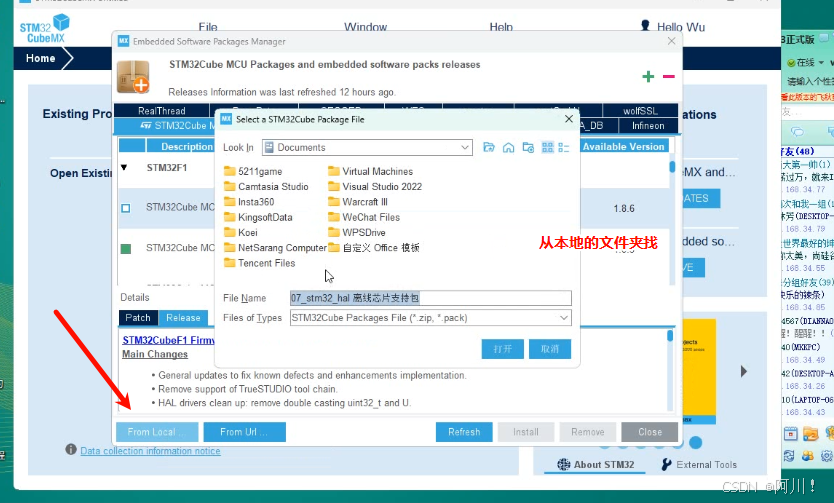This screenshot has width=834, height=503.
Task: Open the Camtasia Studio folder
Action: pyautogui.click(x=266, y=187)
